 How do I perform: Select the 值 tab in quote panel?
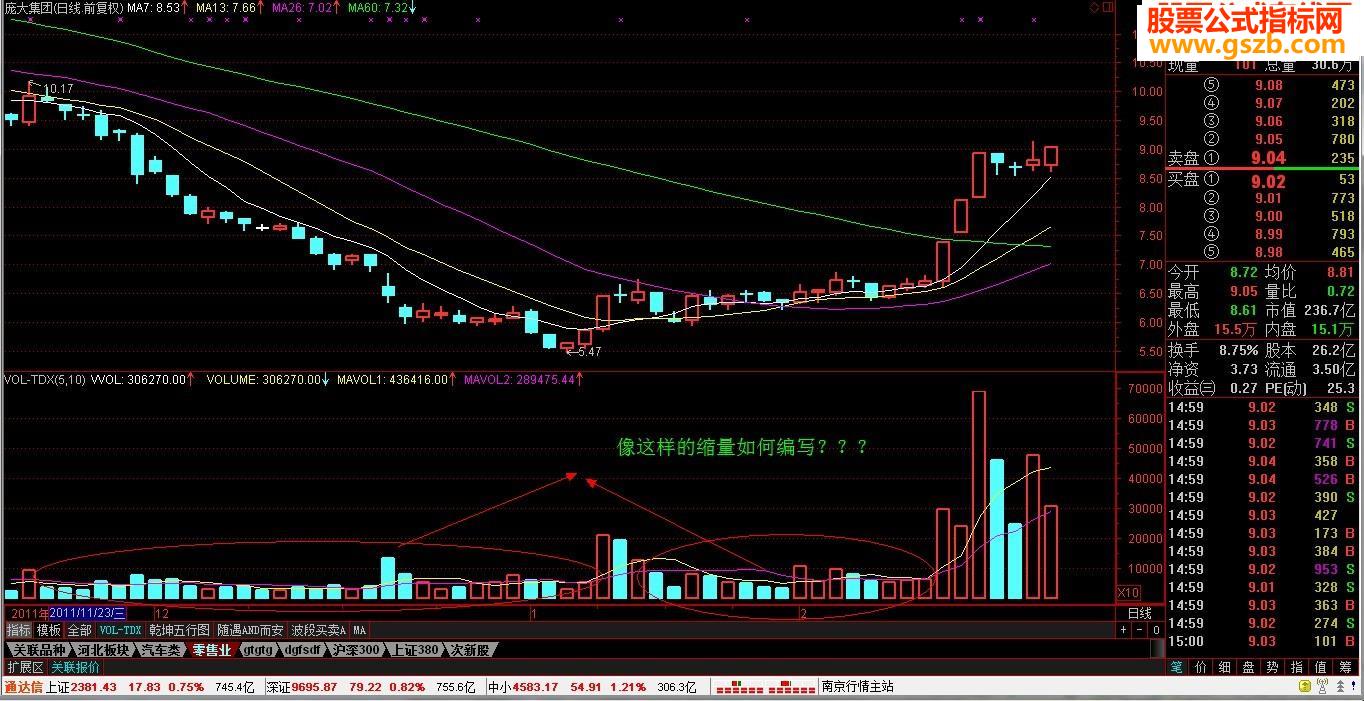point(1320,667)
